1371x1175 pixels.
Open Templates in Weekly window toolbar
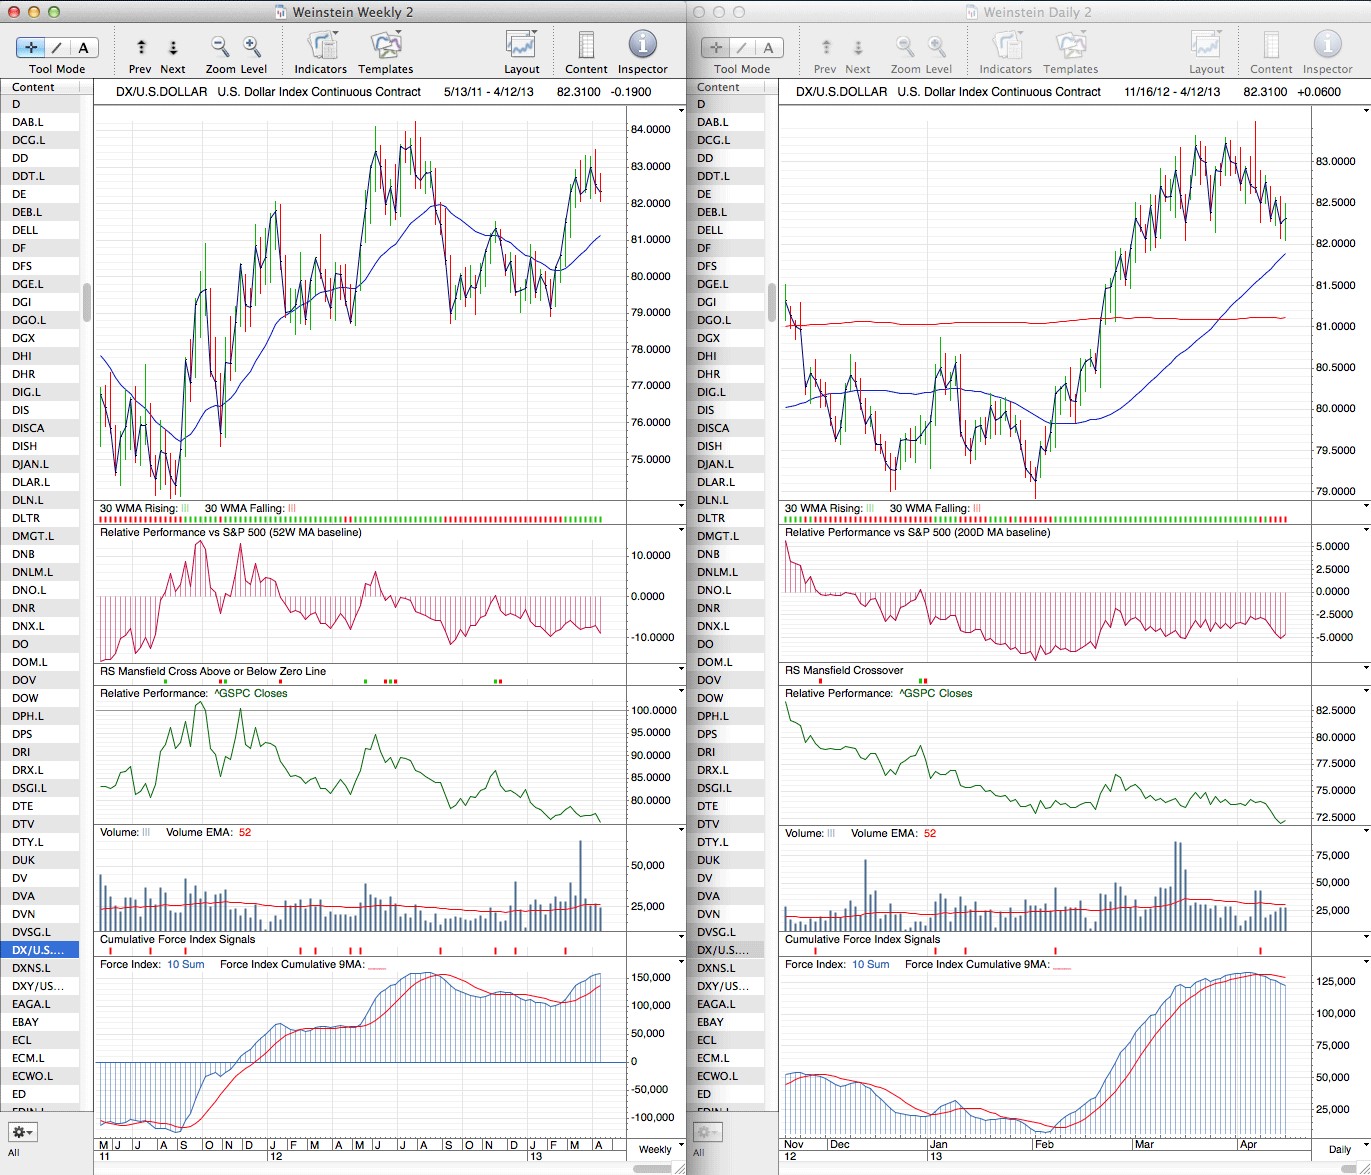385,47
